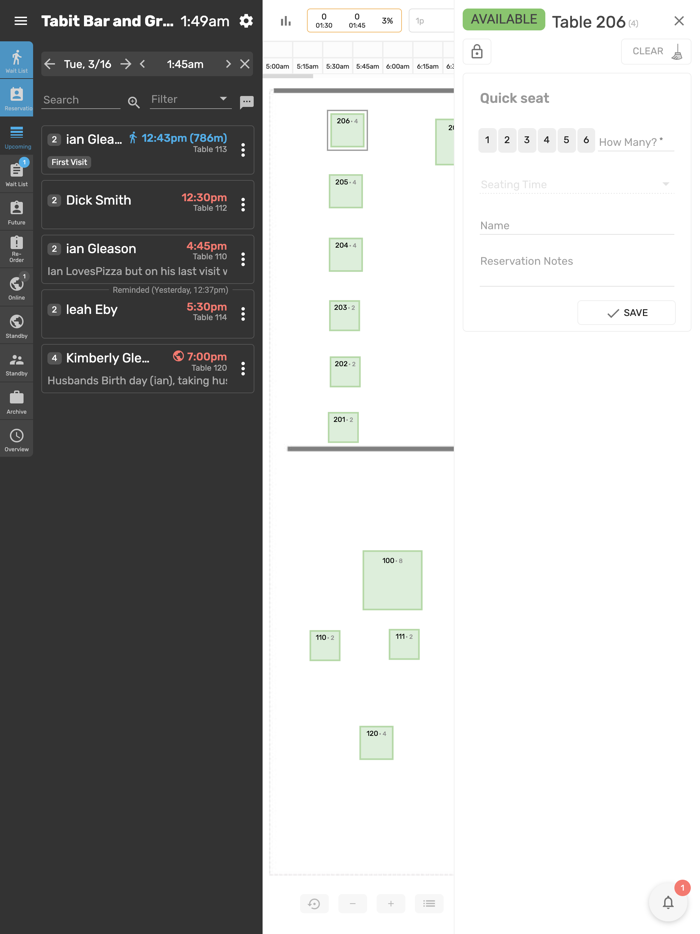Image resolution: width=700 pixels, height=934 pixels.
Task: Zoom in floor plan plus button
Action: 391,904
